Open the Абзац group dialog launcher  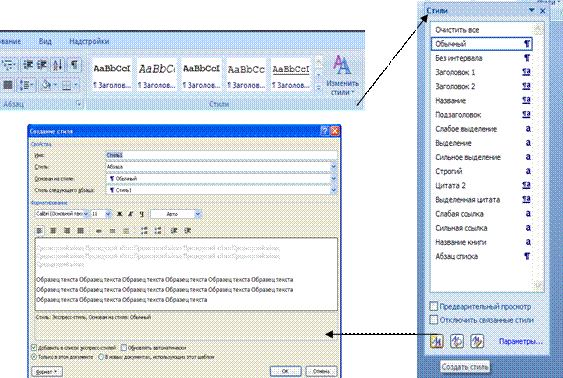click(79, 104)
